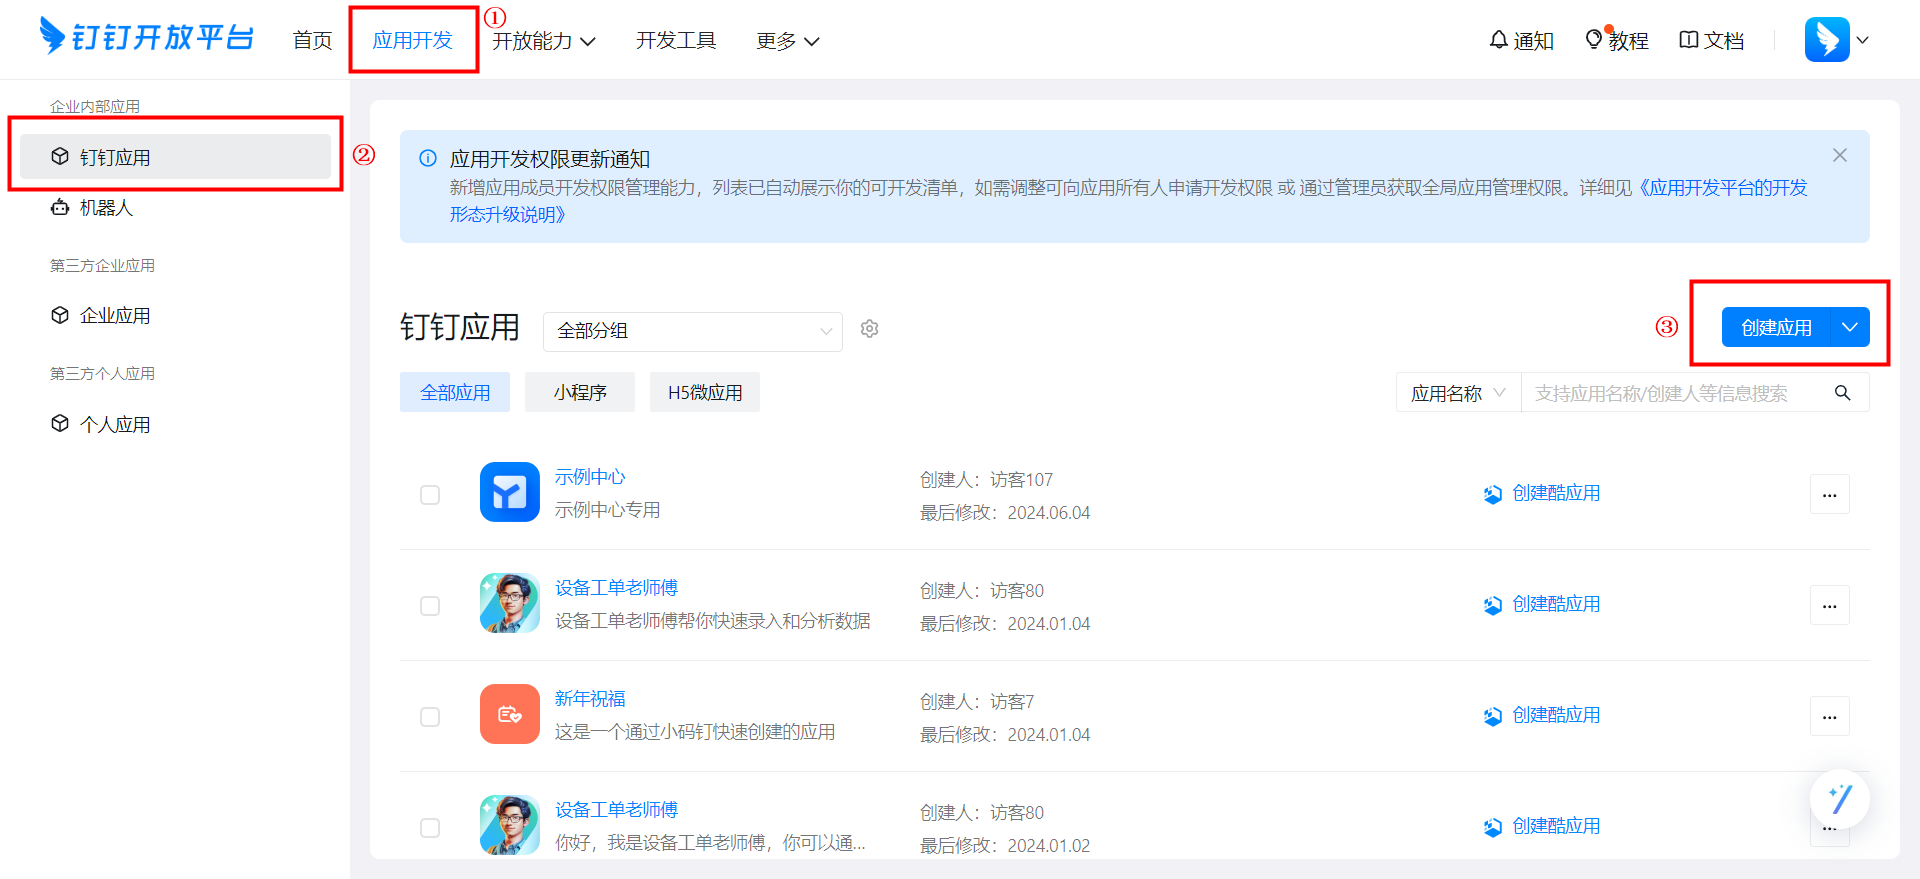
Task: Open the 应用名称 search type dropdown
Action: pyautogui.click(x=1458, y=393)
